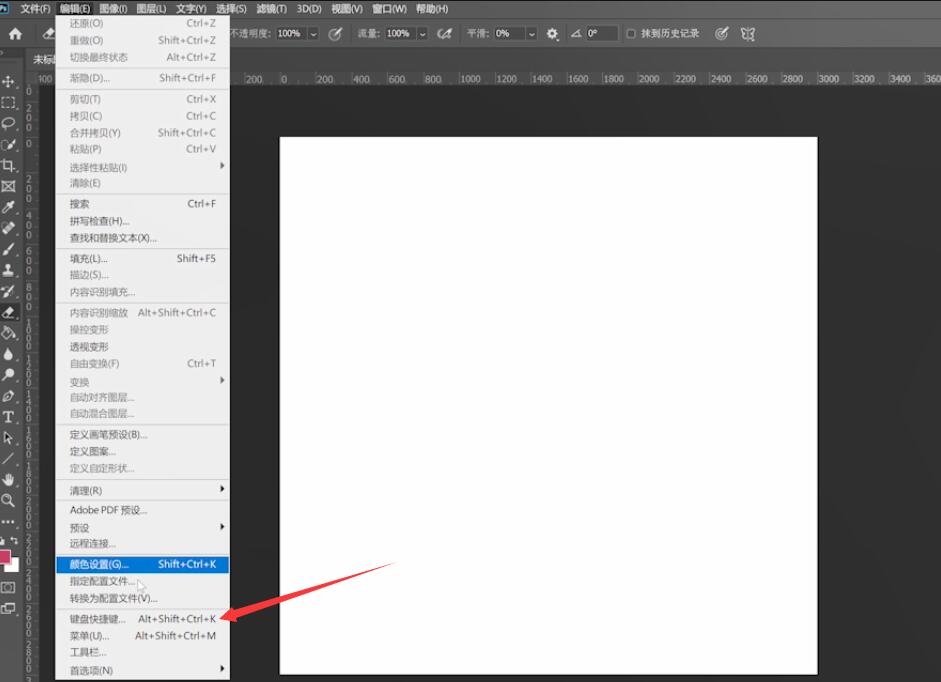Expand the Purge submenu
941x682 pixels.
(x=142, y=490)
